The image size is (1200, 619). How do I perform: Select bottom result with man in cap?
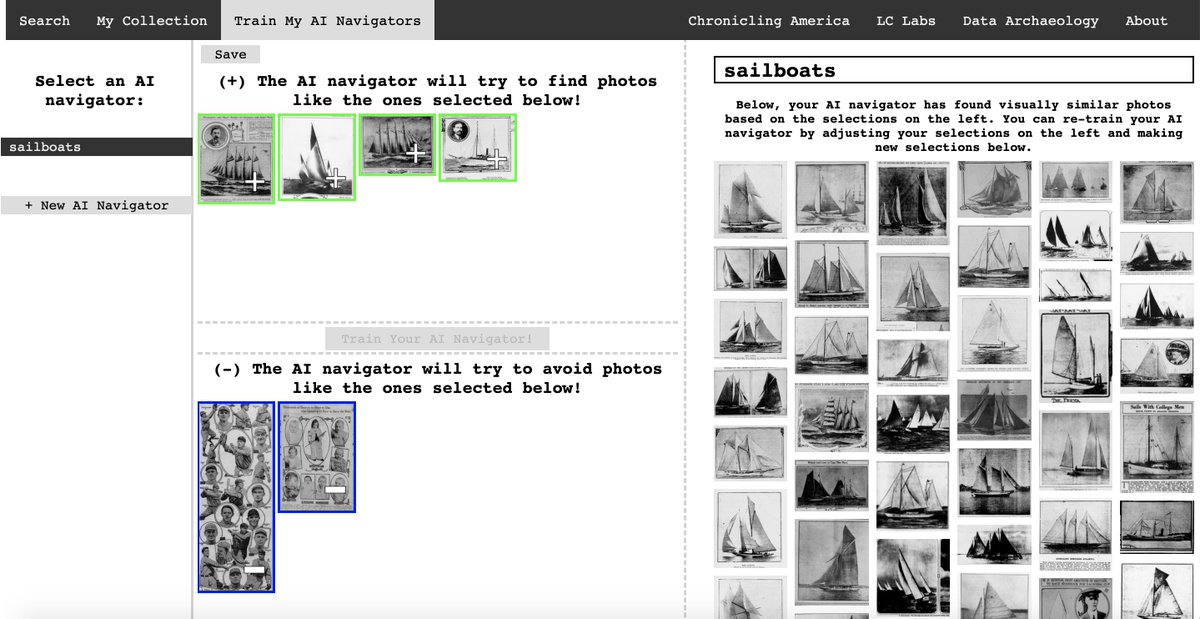pyautogui.click(x=1075, y=598)
